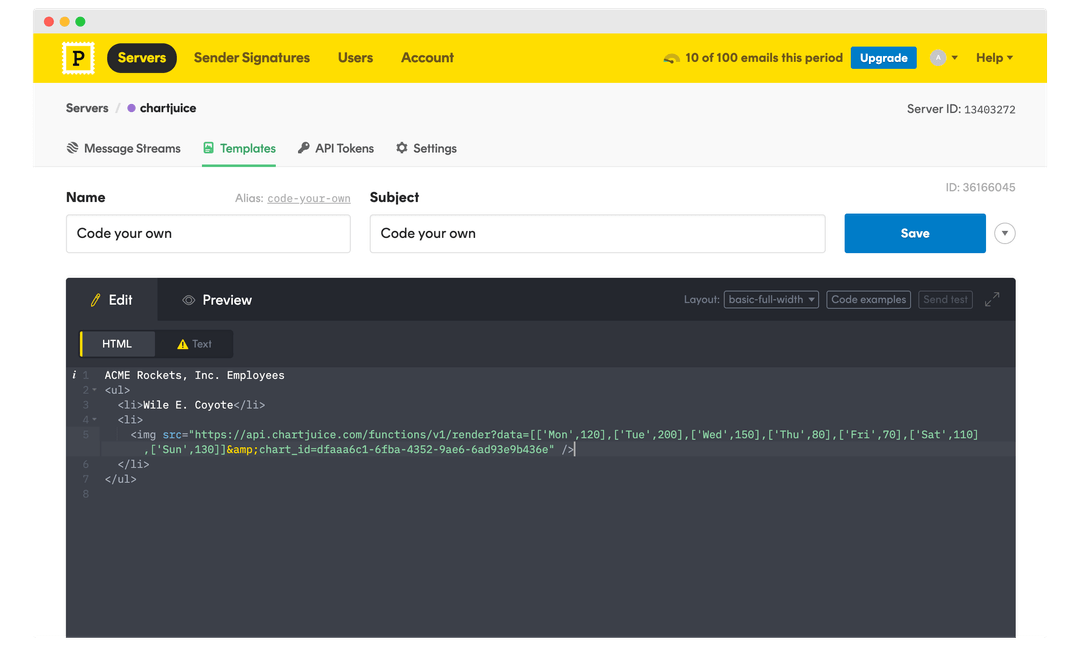This screenshot has height=646, width=1080.
Task: Click the API Tokens key icon
Action: tap(303, 147)
